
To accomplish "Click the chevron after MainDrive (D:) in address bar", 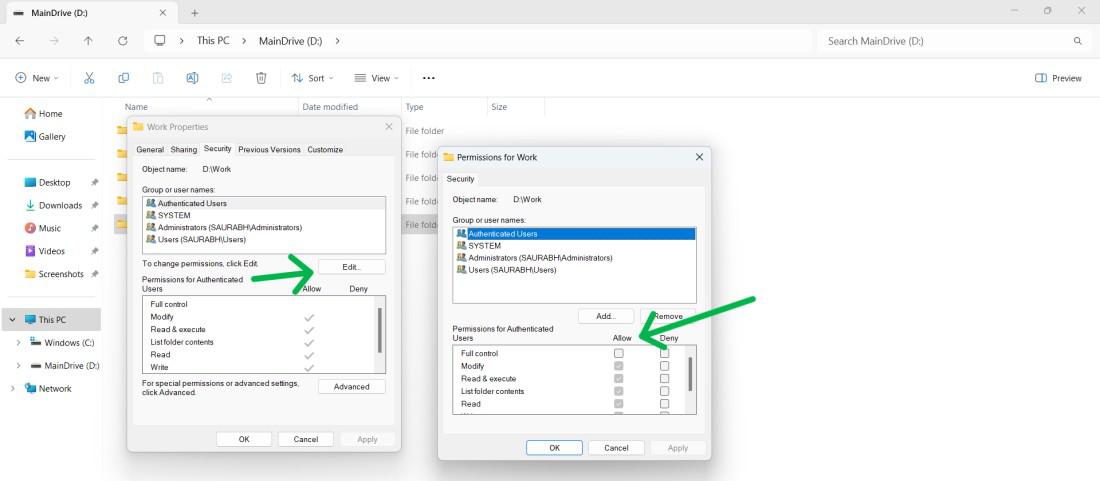I will (337, 41).
